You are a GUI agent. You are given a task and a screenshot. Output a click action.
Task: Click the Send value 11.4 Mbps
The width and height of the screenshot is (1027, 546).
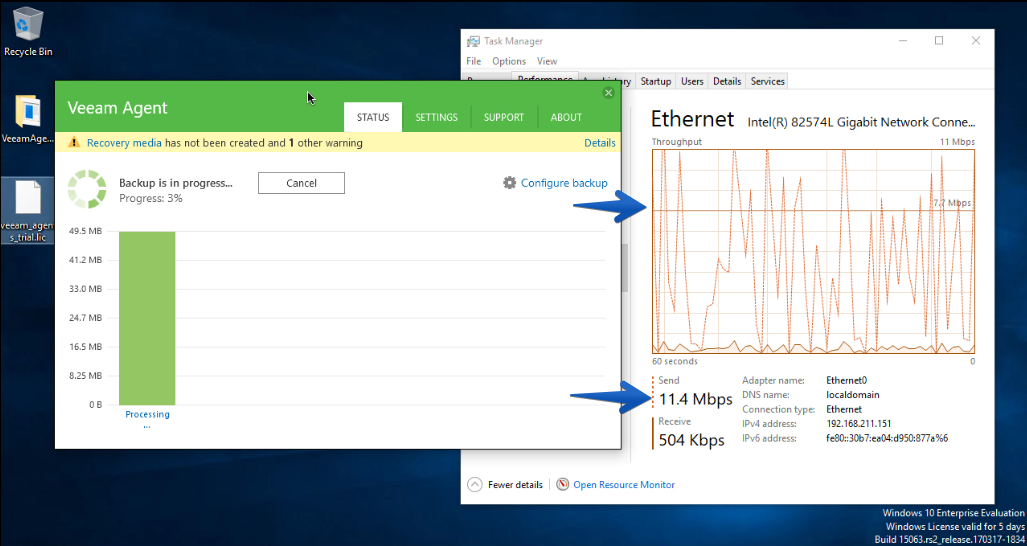click(x=696, y=399)
